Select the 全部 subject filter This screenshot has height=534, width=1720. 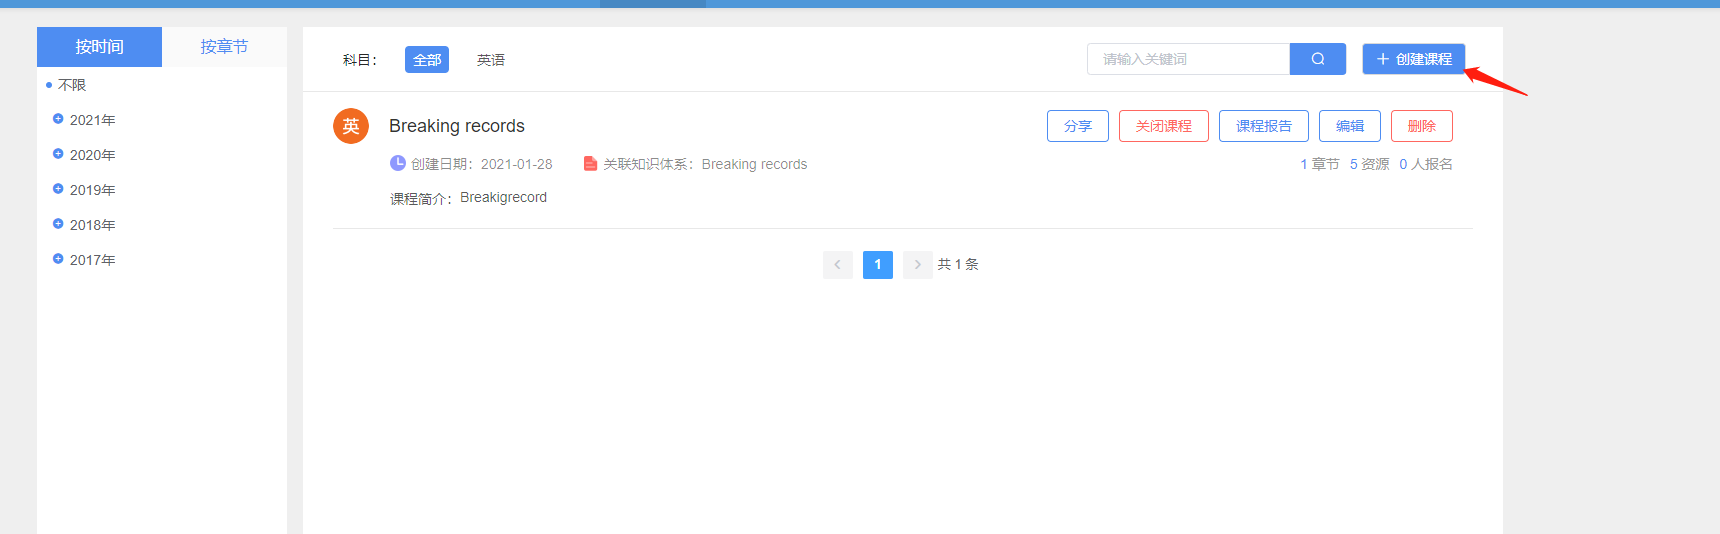(427, 60)
